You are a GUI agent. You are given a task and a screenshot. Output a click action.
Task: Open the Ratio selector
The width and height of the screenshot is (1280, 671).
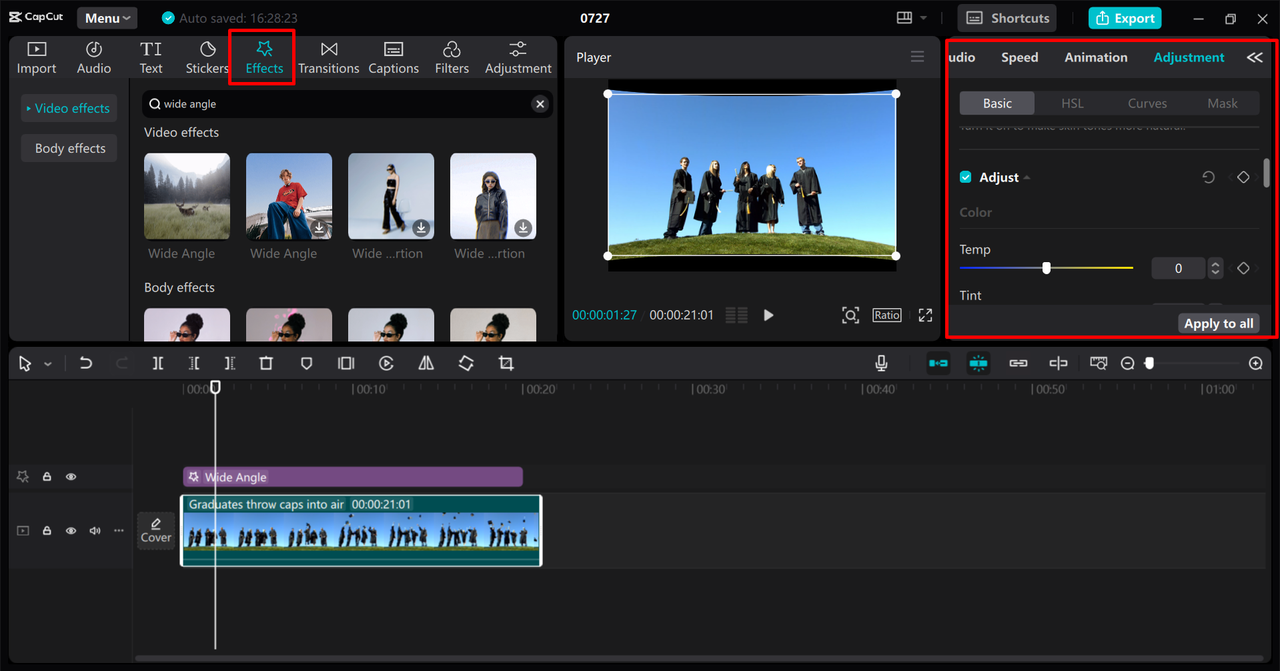(x=887, y=315)
